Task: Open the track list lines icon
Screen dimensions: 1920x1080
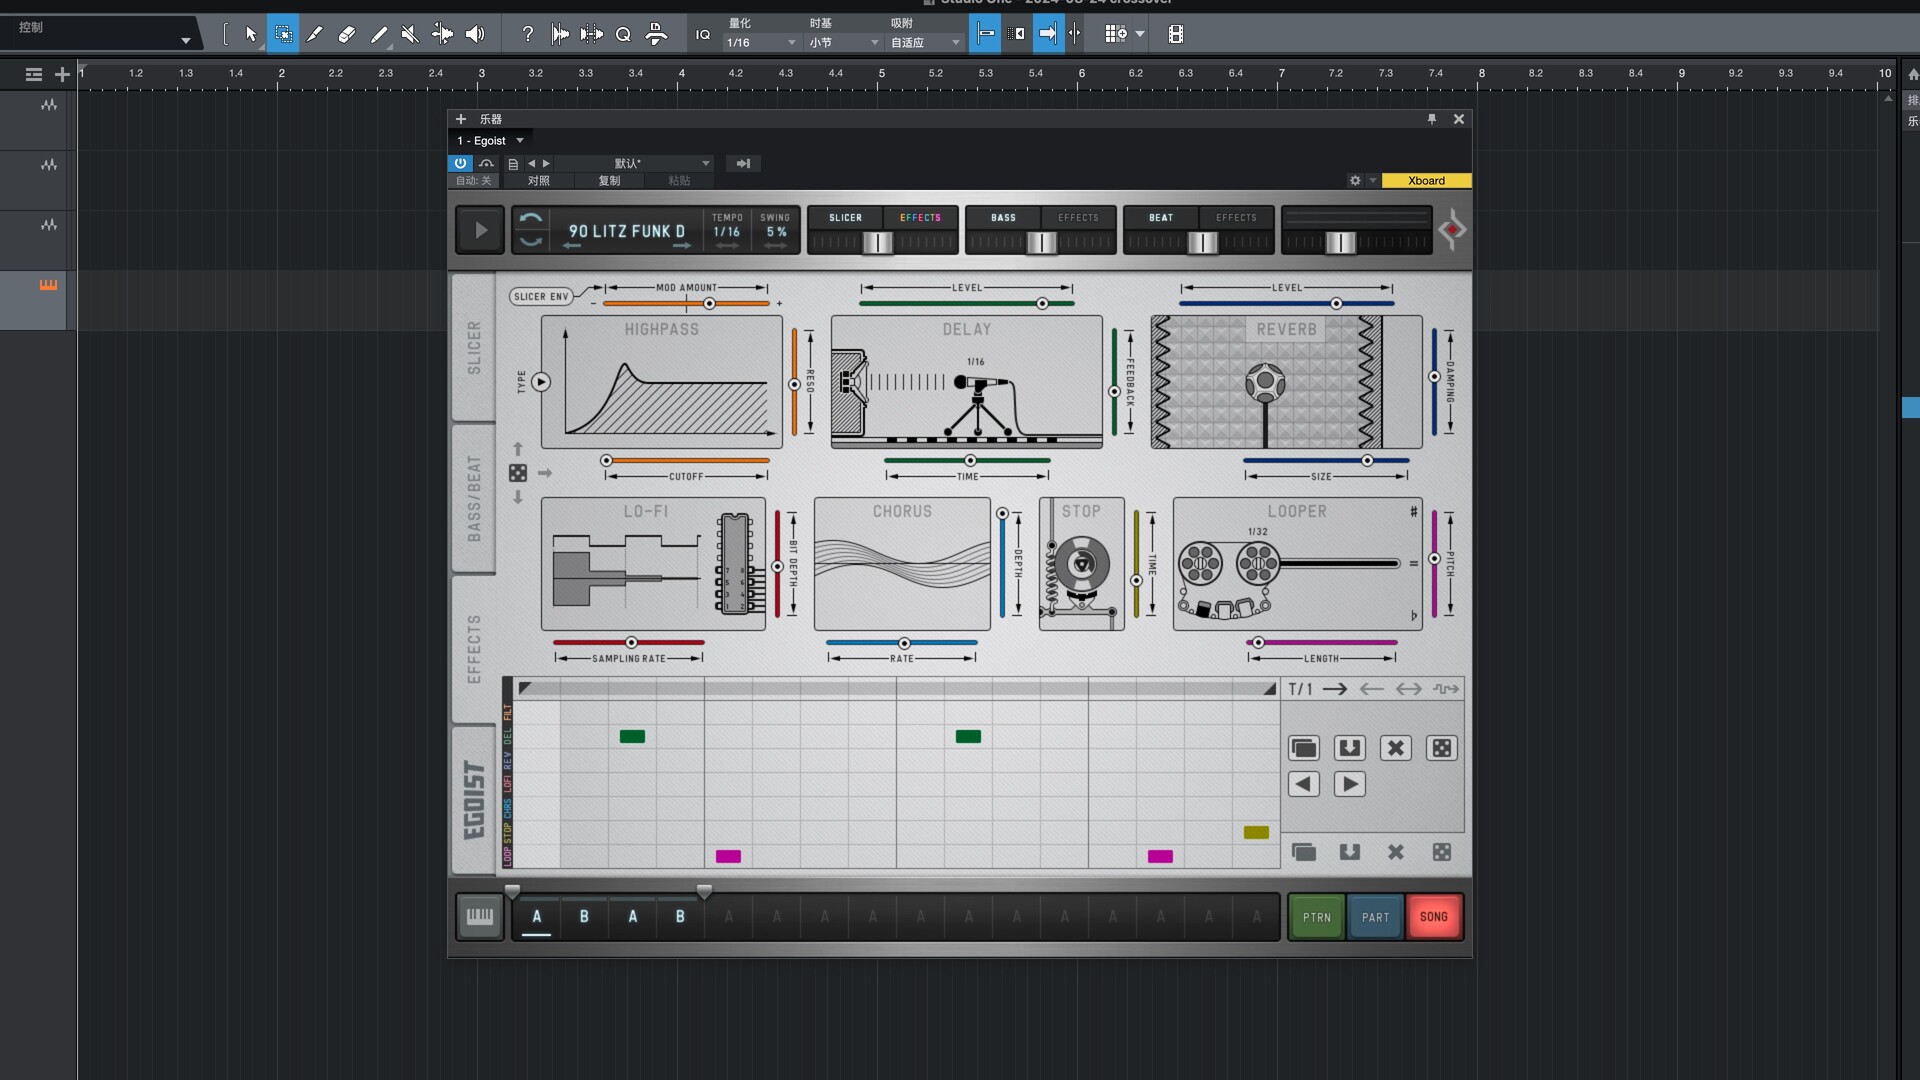Action: point(33,74)
